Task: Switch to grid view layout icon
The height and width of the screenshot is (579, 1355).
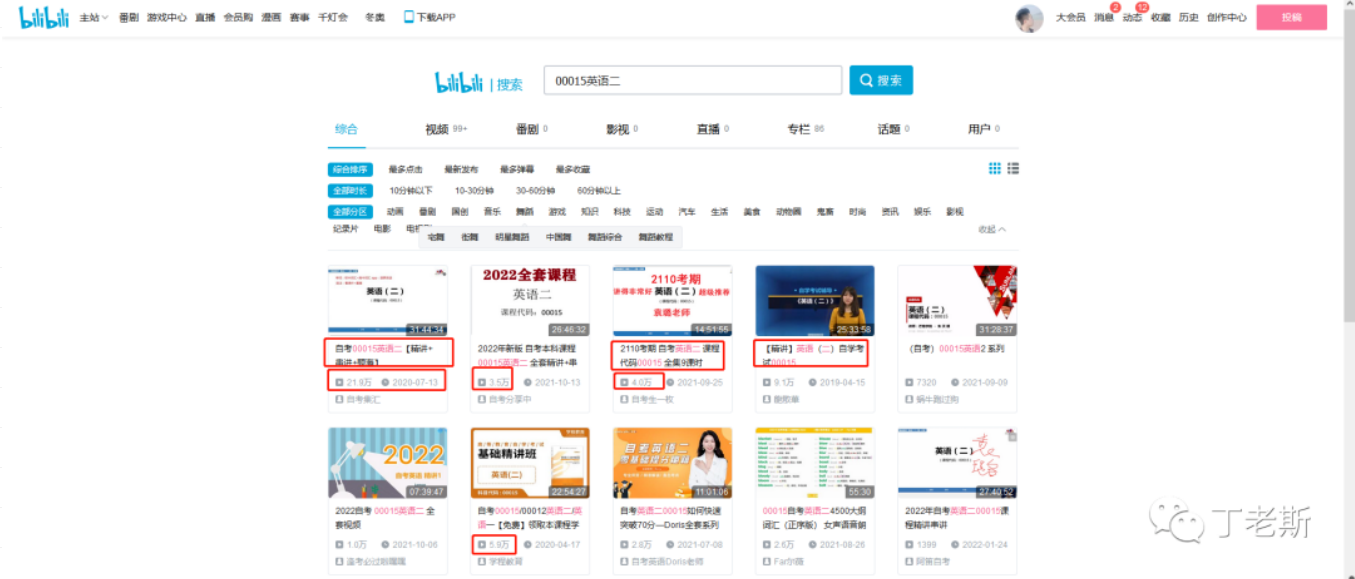Action: point(995,168)
